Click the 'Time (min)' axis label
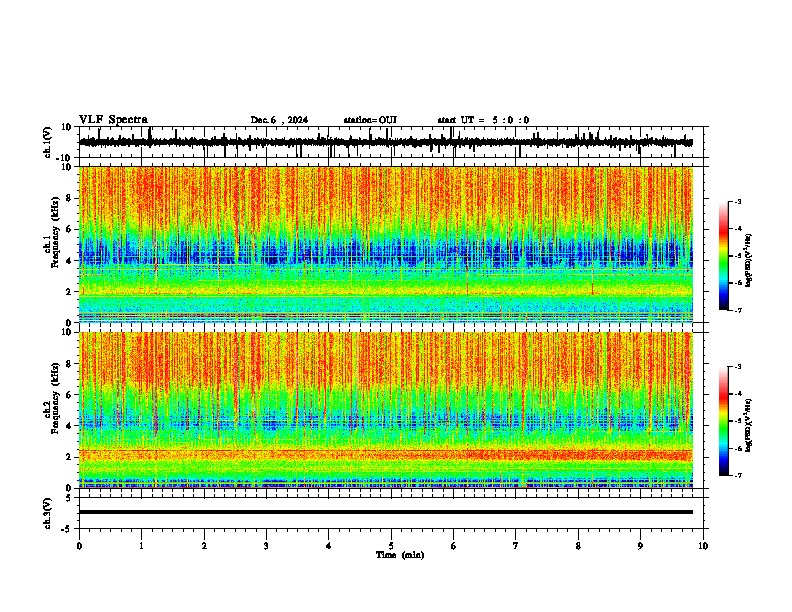Viewport: 792px width, 612px height. pyautogui.click(x=400, y=555)
